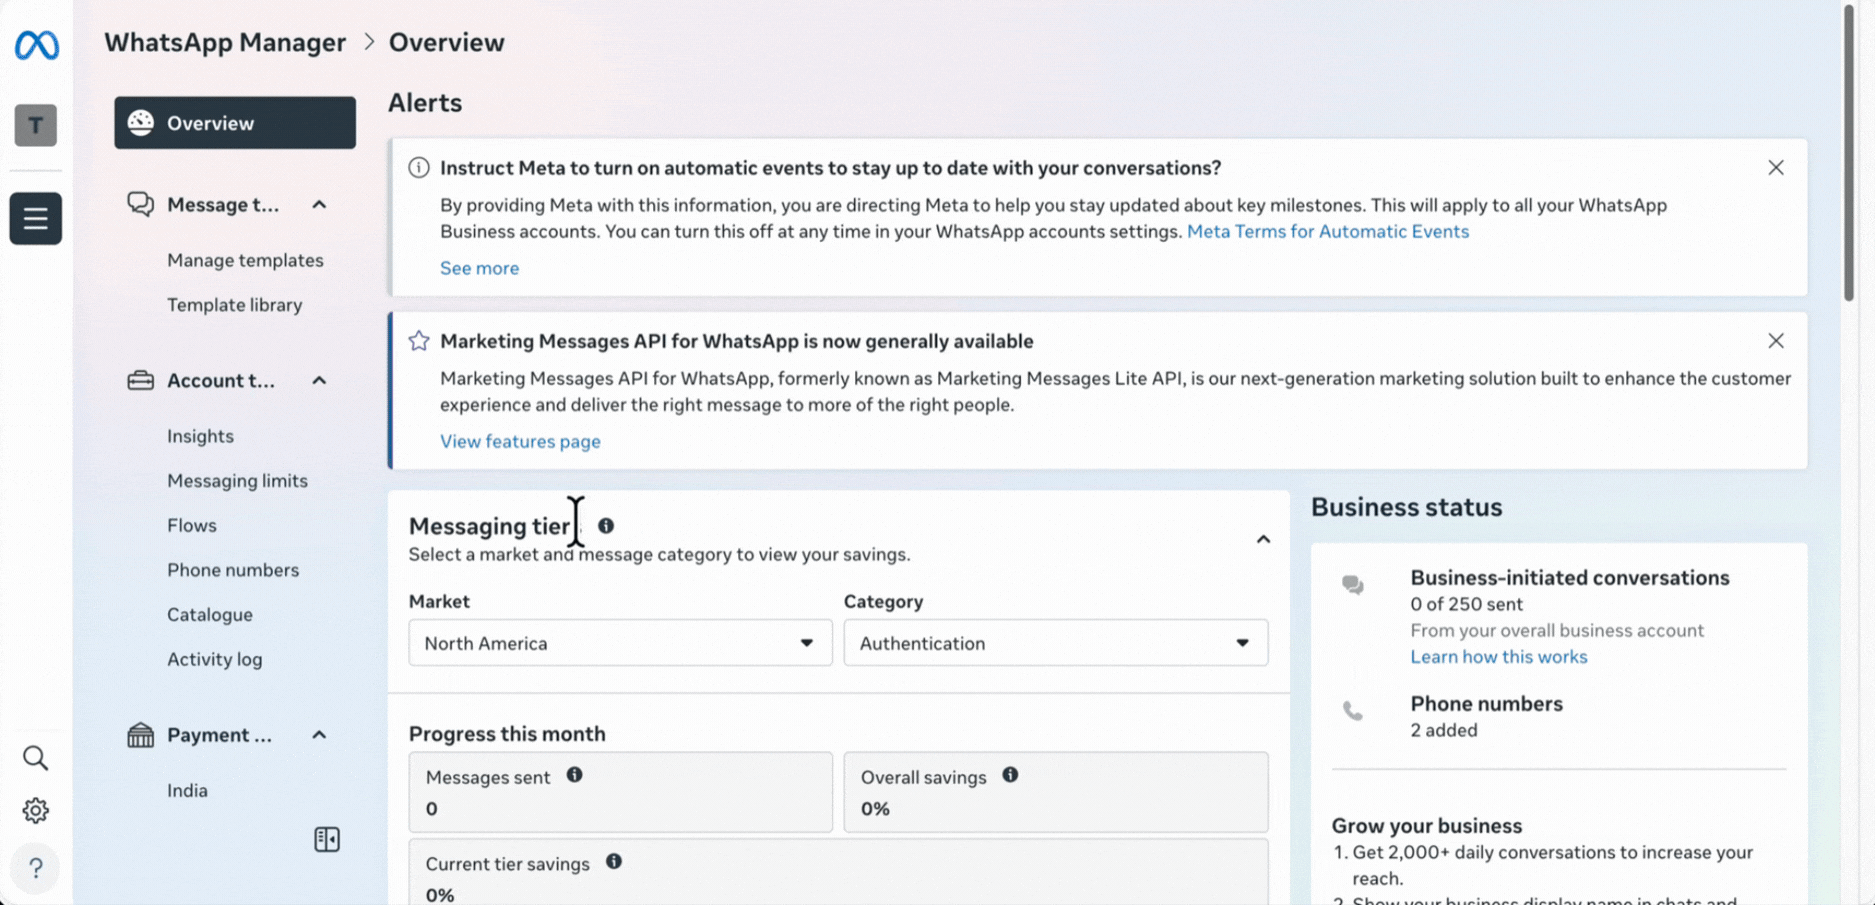The image size is (1875, 905).
Task: Click the 'Grow your business' heading
Action: pyautogui.click(x=1426, y=826)
